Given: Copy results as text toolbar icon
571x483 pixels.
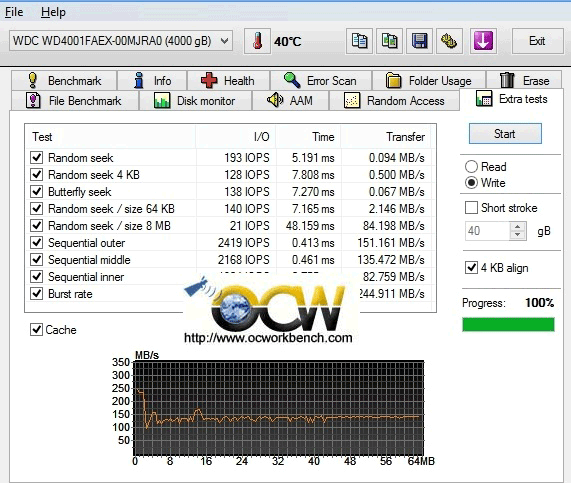Looking at the screenshot, I should click(359, 41).
